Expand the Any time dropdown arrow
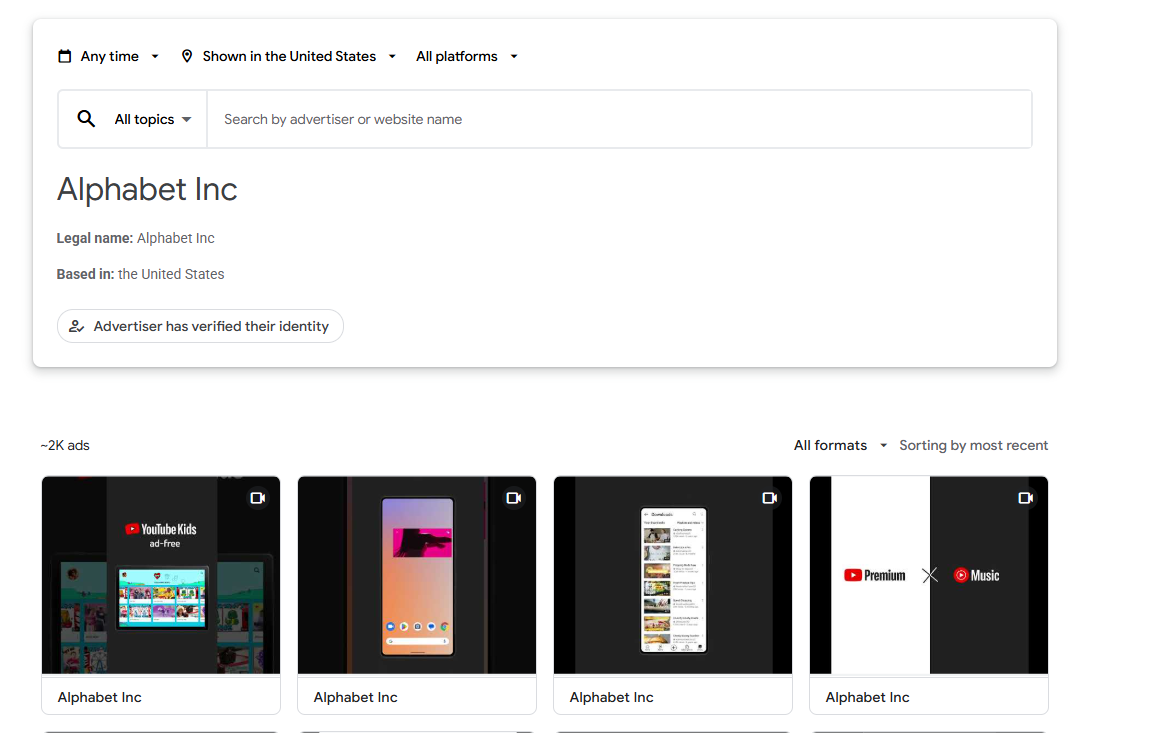 155,56
